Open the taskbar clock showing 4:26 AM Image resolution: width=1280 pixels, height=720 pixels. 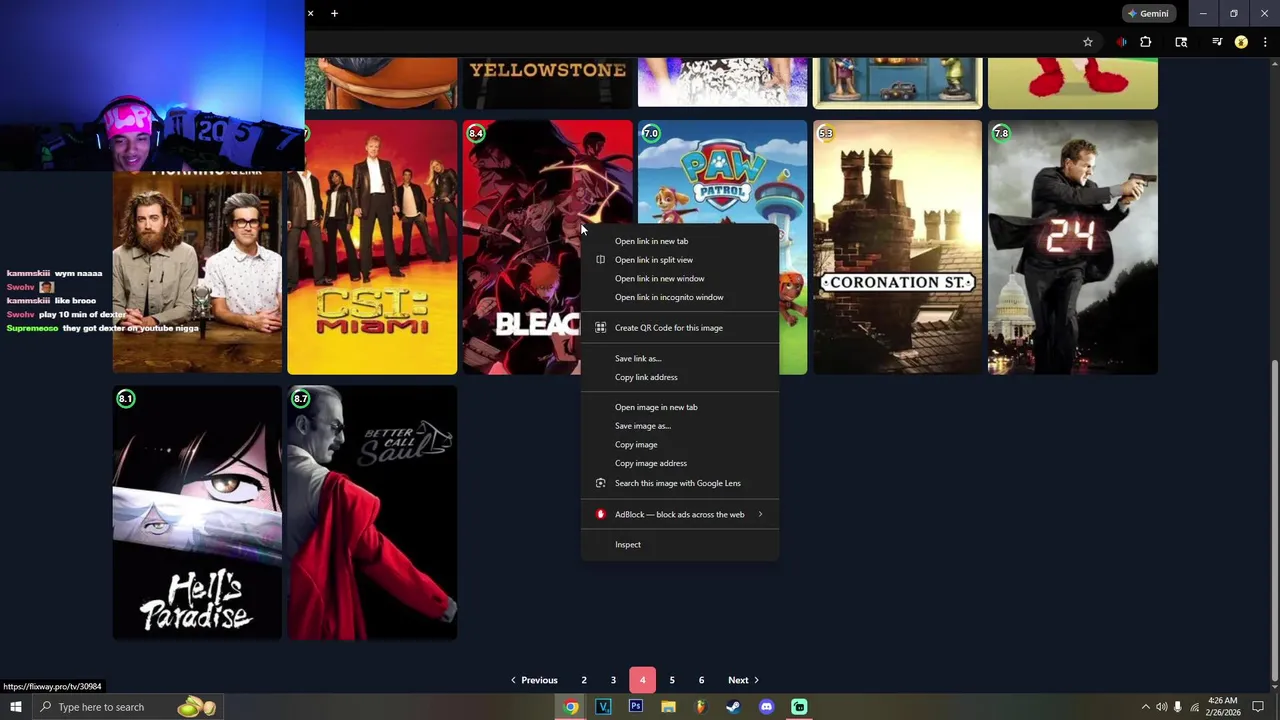(1223, 707)
